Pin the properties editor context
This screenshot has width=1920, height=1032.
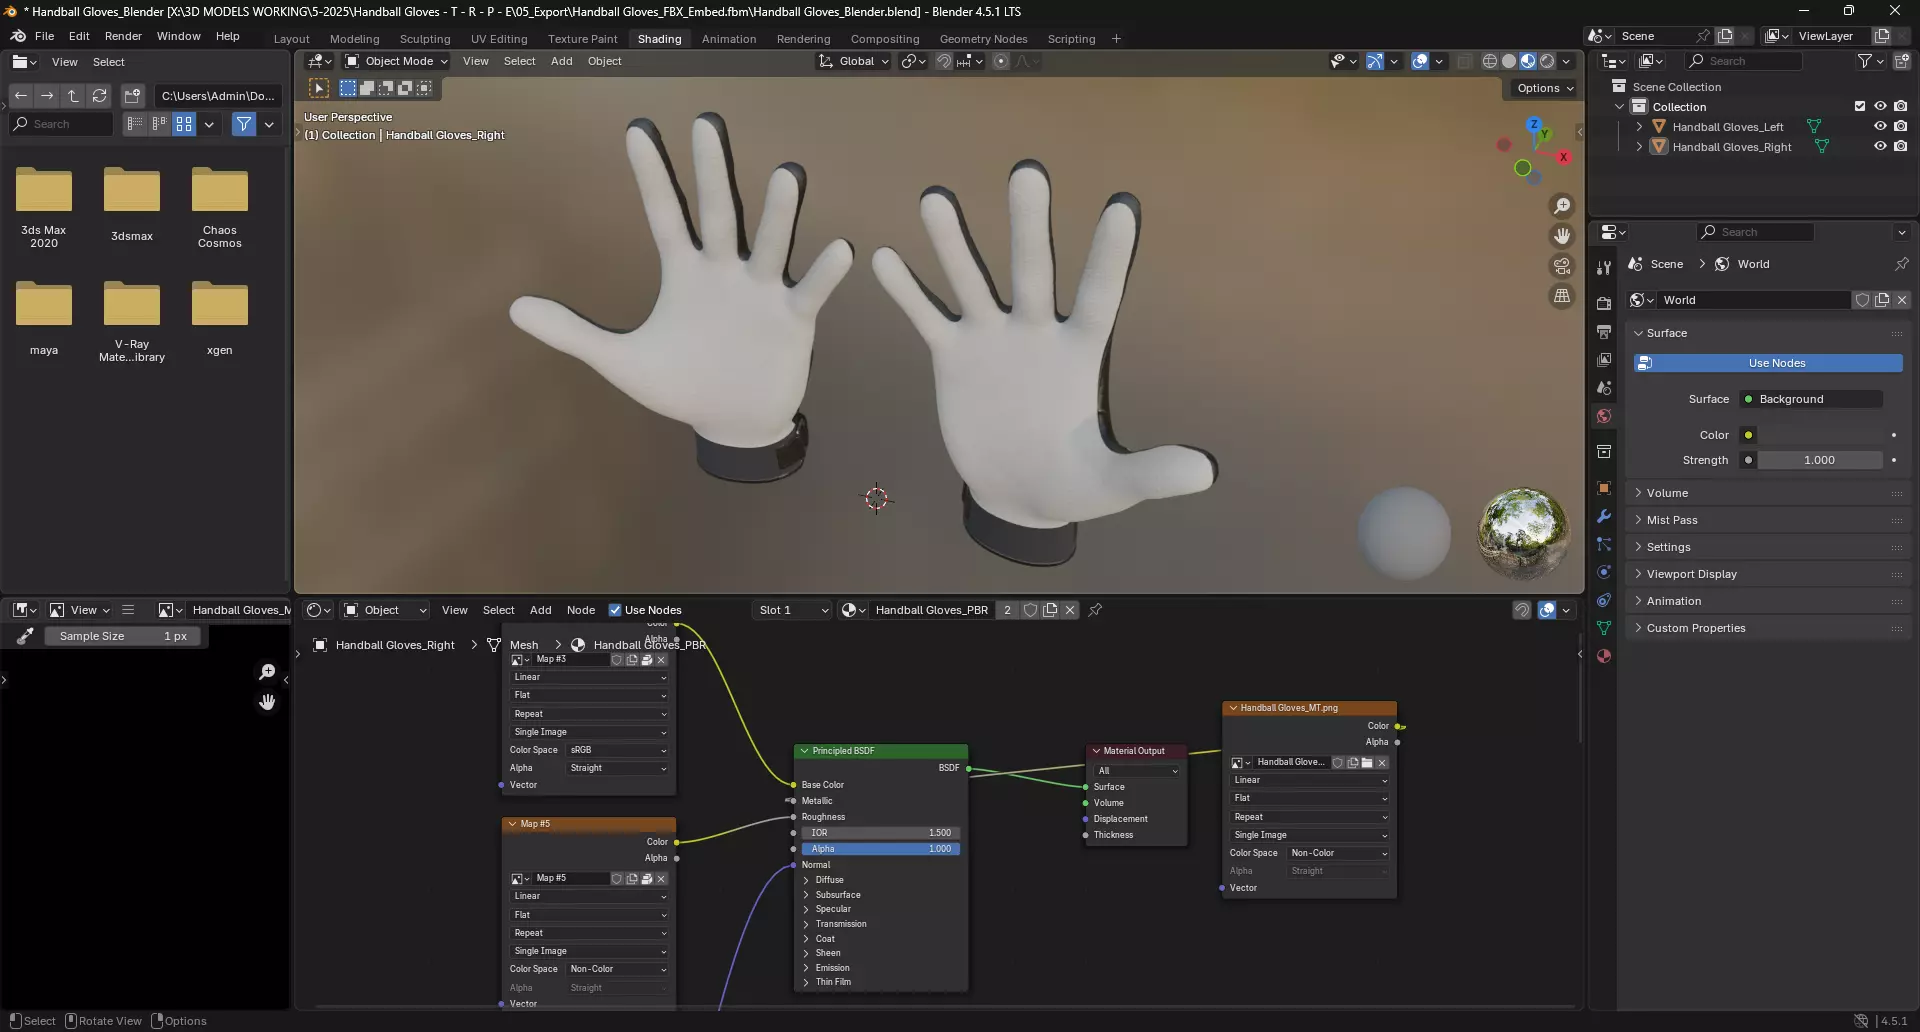pos(1901,264)
